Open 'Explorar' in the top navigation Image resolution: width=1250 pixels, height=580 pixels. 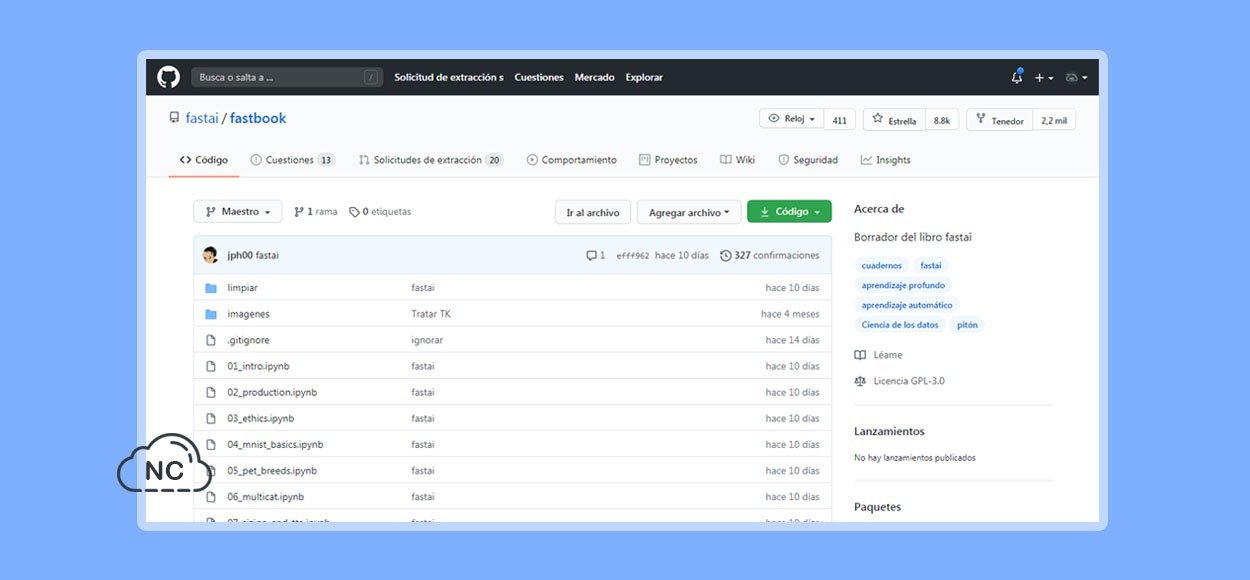point(644,77)
